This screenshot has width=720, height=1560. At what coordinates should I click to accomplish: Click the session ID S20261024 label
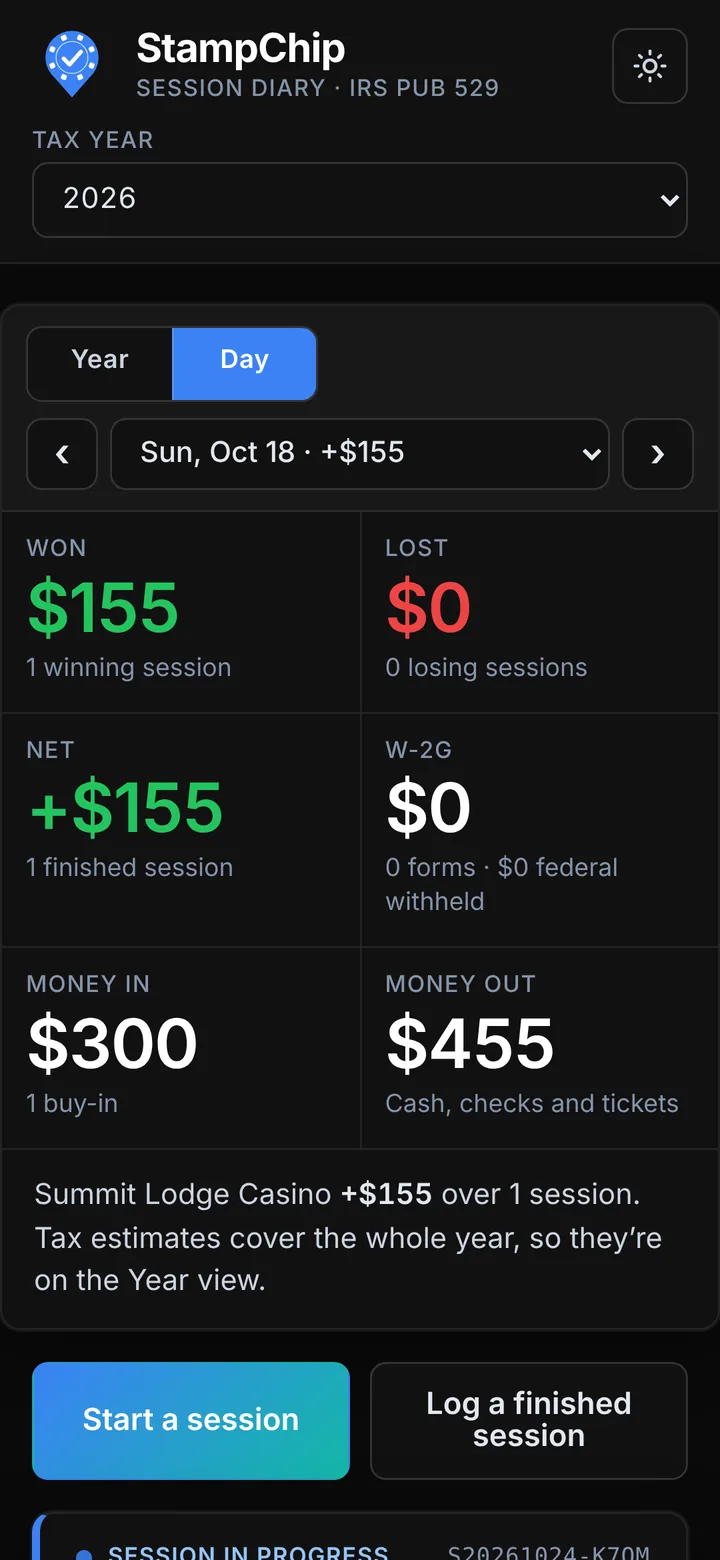[x=548, y=1553]
